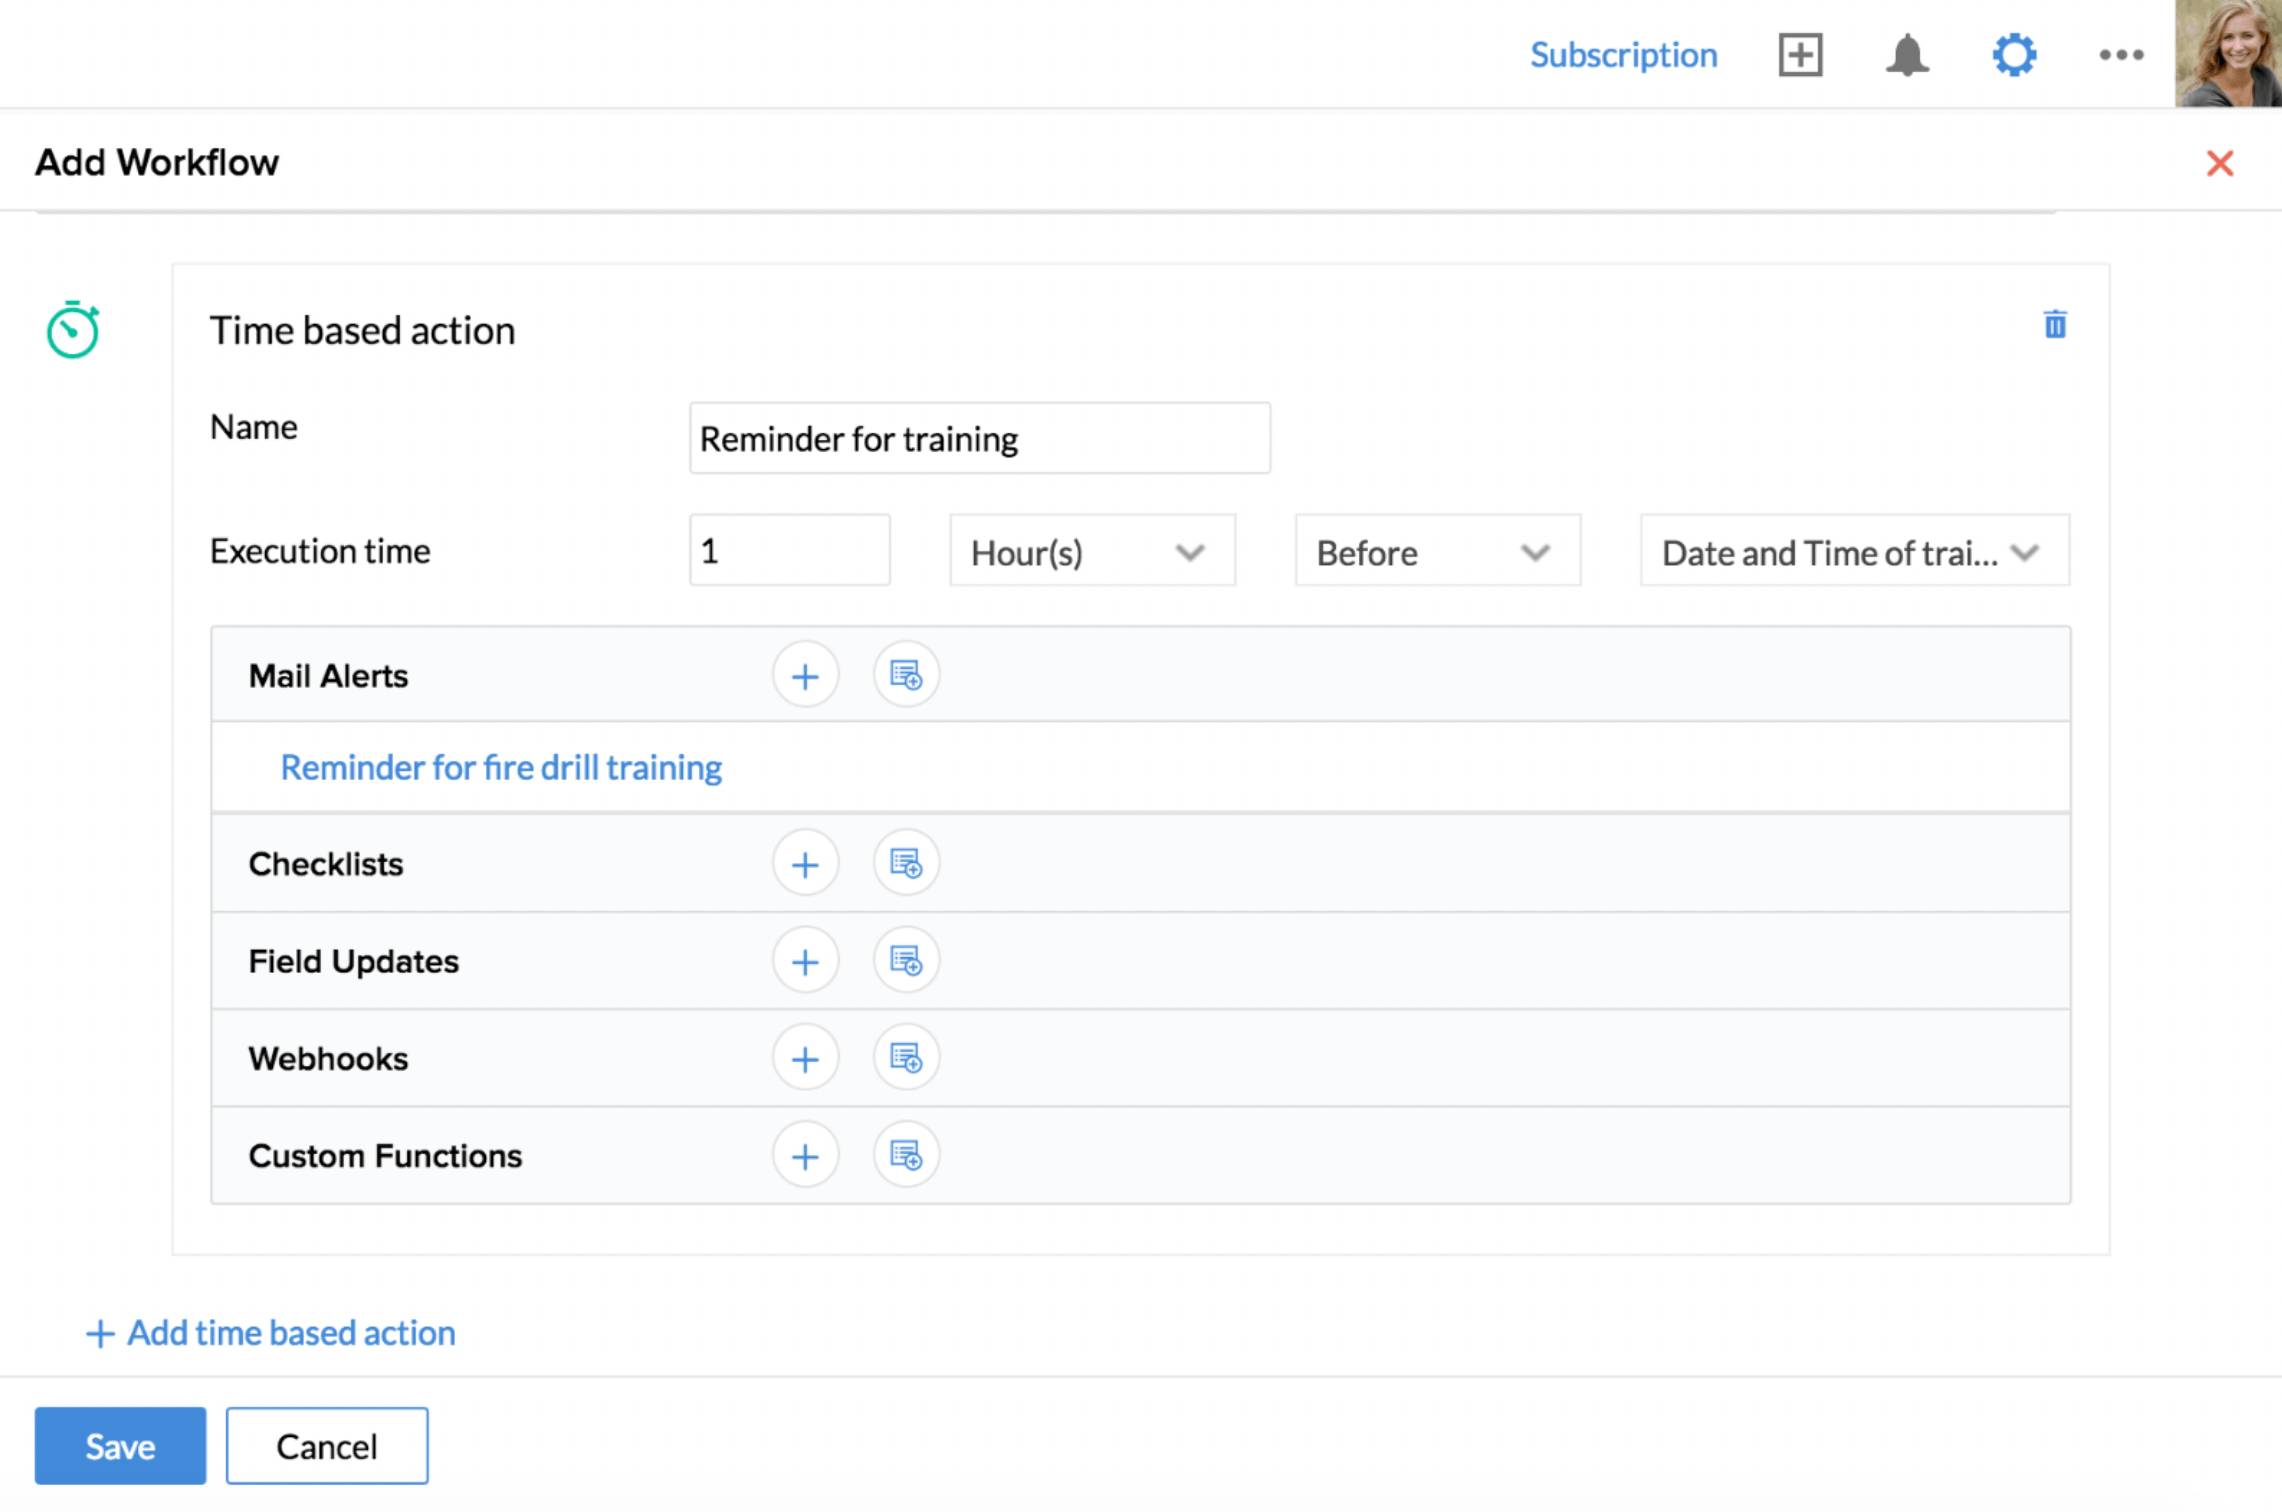2282x1512 pixels.
Task: Click 'Add time based action' link
Action: click(270, 1332)
